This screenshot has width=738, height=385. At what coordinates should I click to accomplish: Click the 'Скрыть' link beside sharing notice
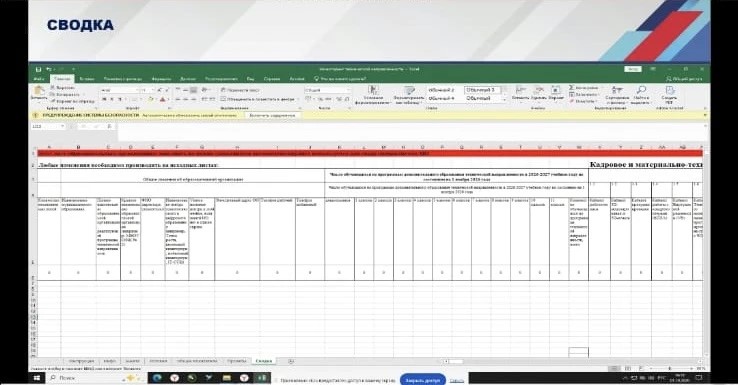pyautogui.click(x=457, y=380)
